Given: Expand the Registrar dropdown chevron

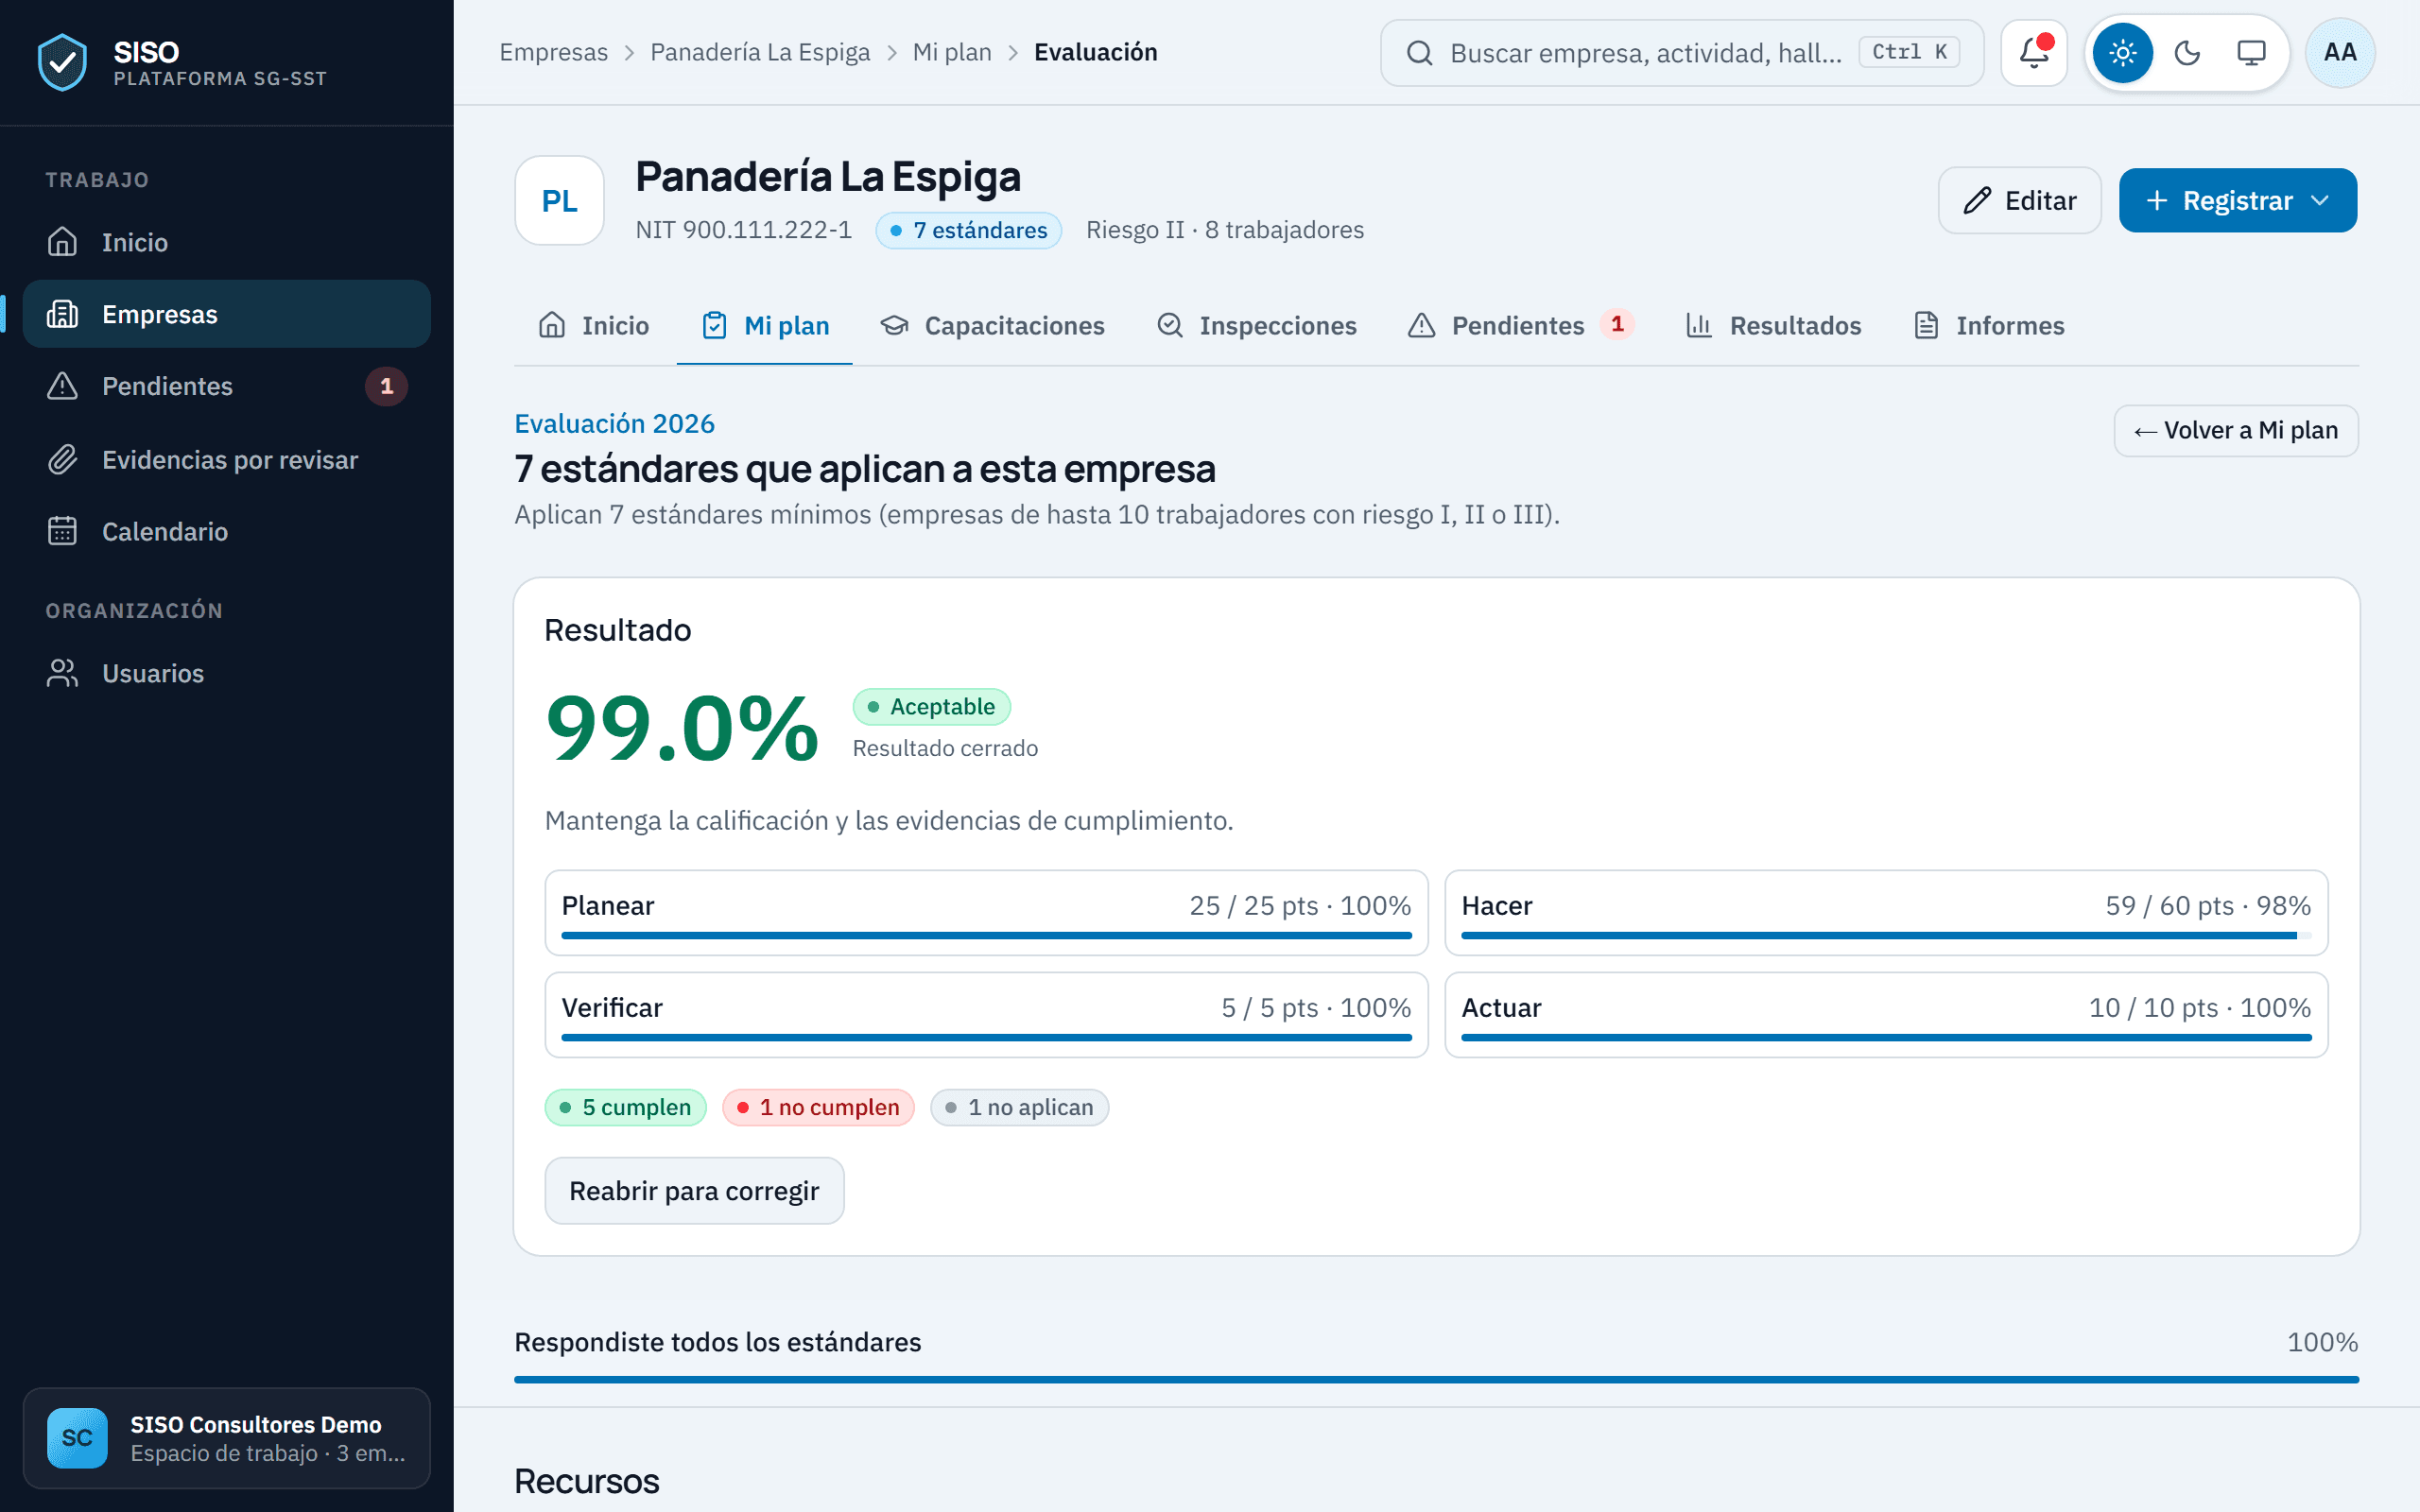Looking at the screenshot, I should 2320,200.
